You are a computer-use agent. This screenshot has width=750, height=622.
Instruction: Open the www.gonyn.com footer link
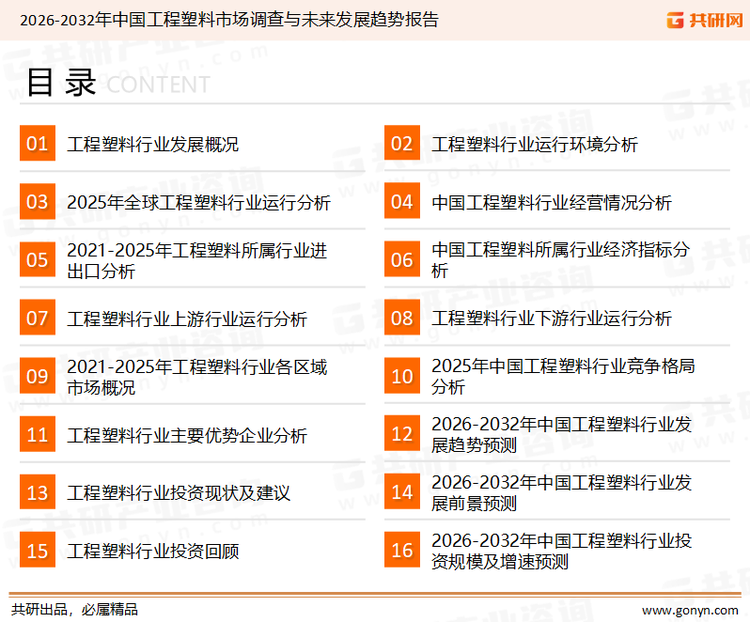pyautogui.click(x=690, y=611)
